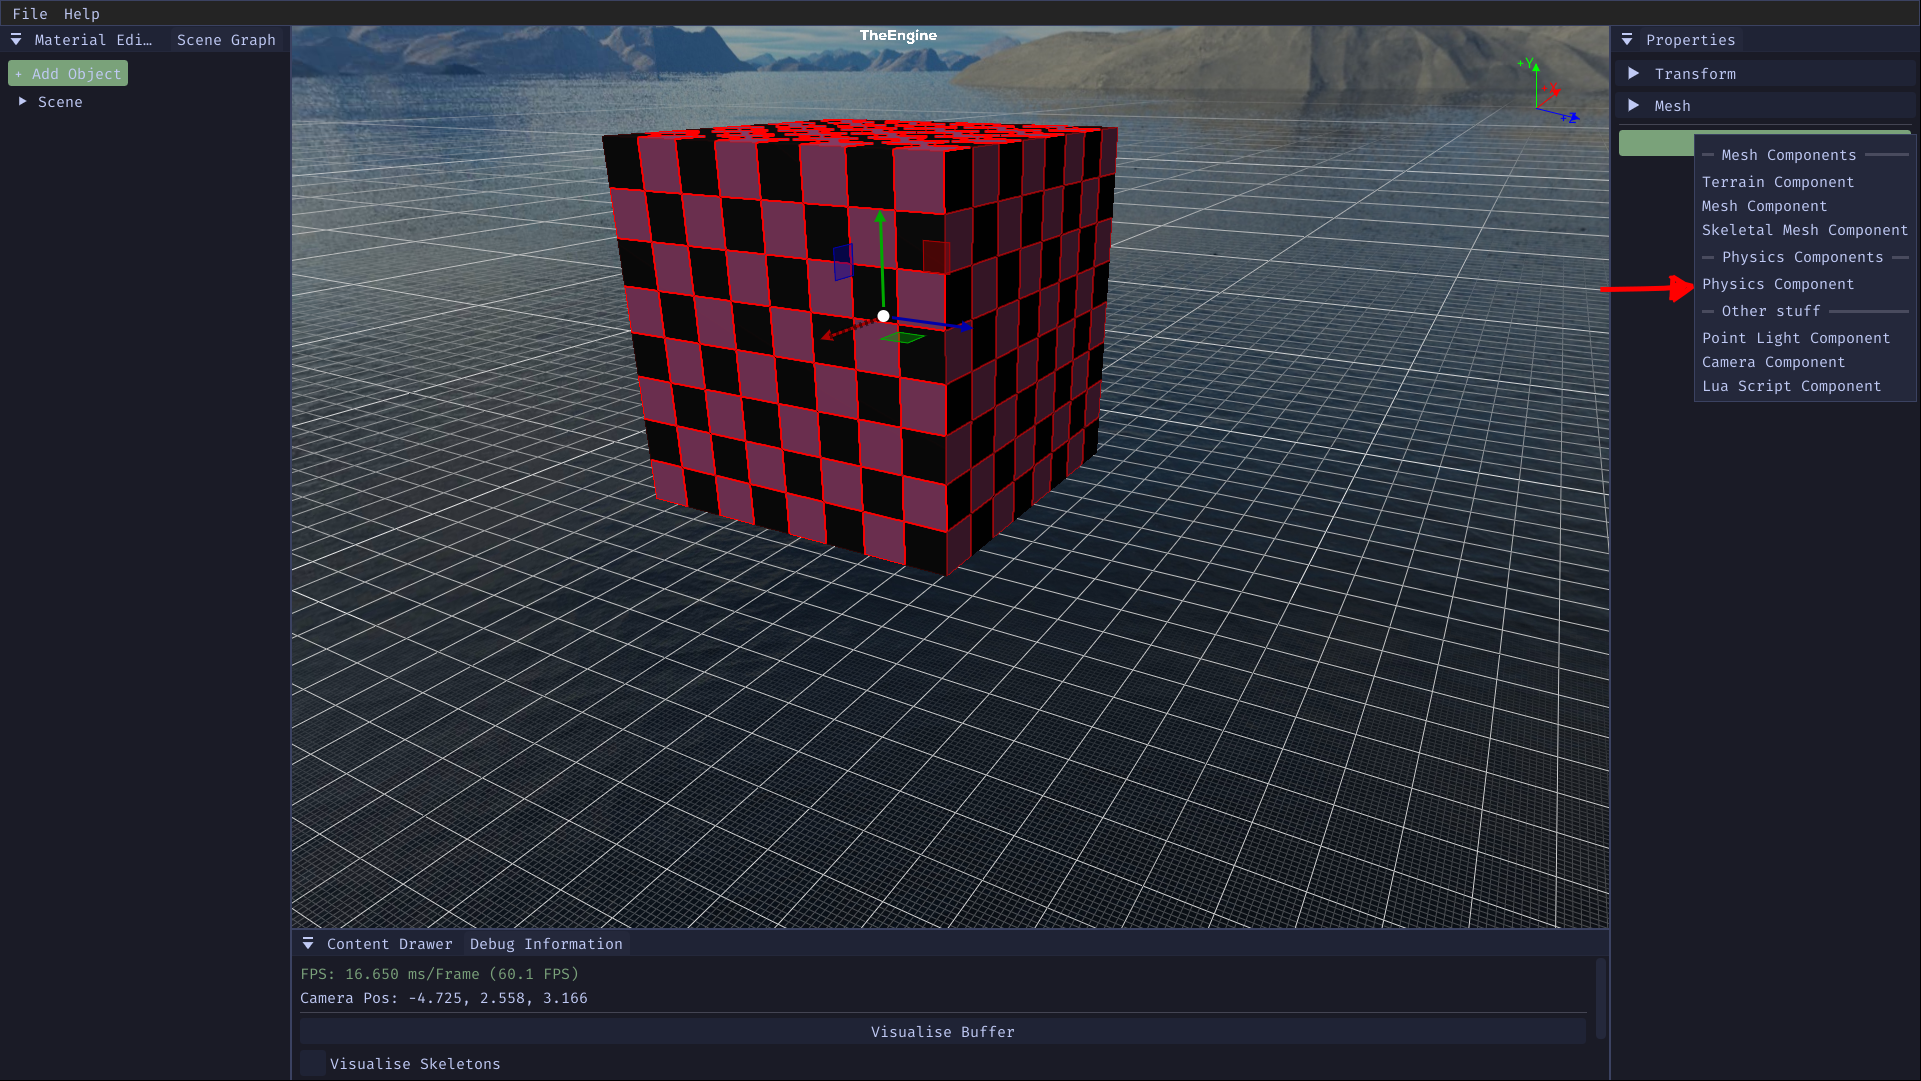Image resolution: width=1921 pixels, height=1081 pixels.
Task: Collapse the bottom panel with the triangle icon
Action: [308, 944]
